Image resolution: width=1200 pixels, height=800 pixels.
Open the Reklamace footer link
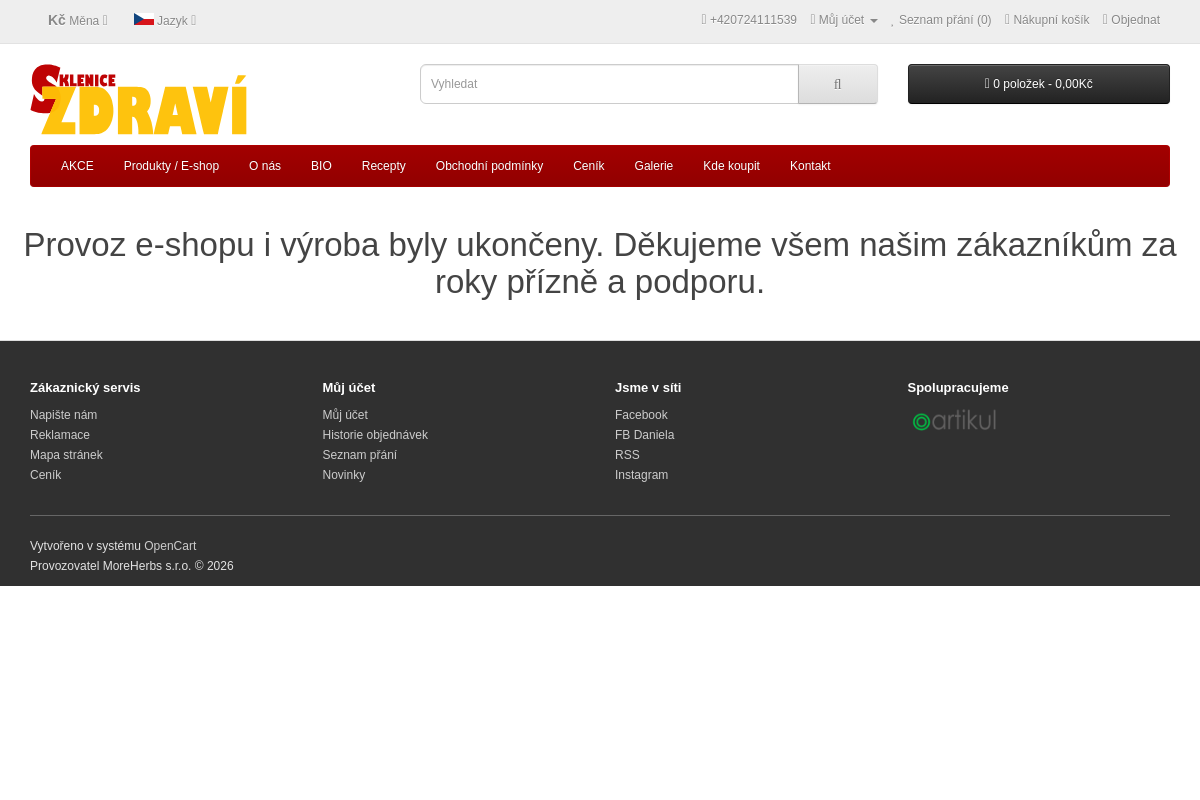pos(60,435)
